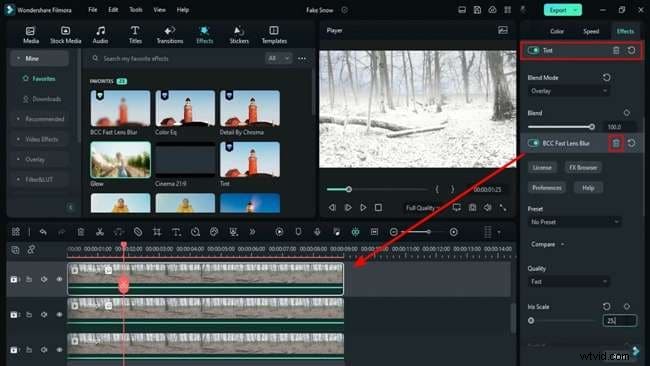Screen dimensions: 650x366
Task: Open the Edit menu
Action: pyautogui.click(x=113, y=10)
